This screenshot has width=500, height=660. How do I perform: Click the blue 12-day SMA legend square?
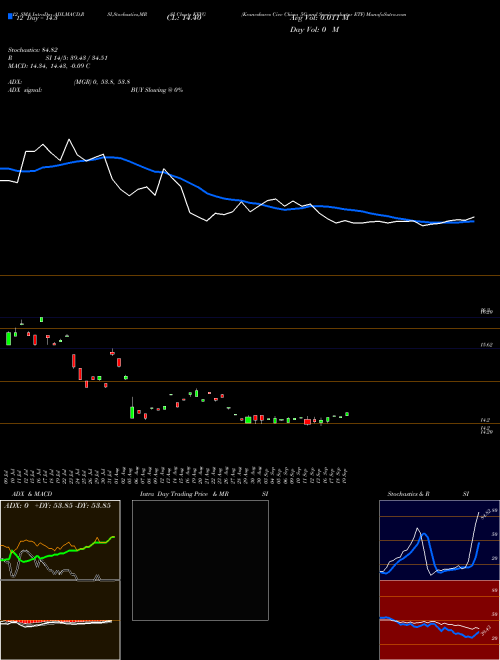tap(11, 16)
